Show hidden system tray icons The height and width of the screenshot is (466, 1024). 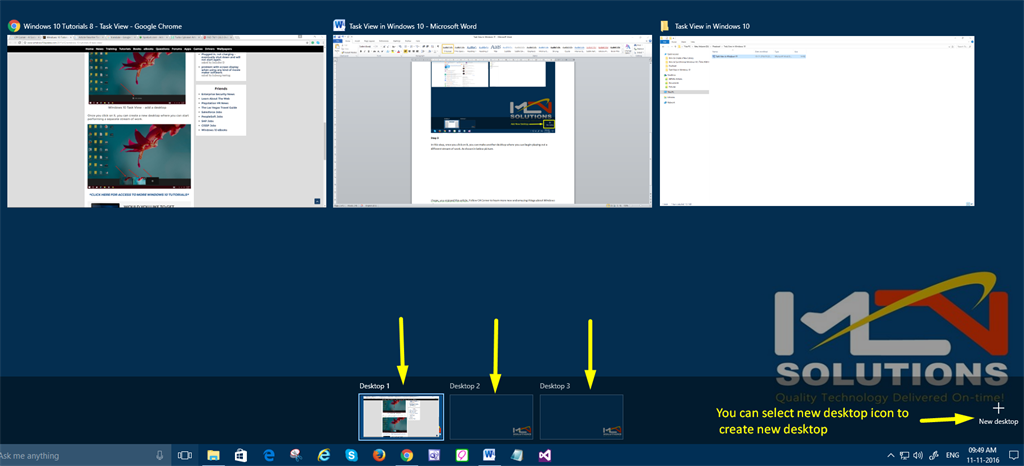point(891,455)
